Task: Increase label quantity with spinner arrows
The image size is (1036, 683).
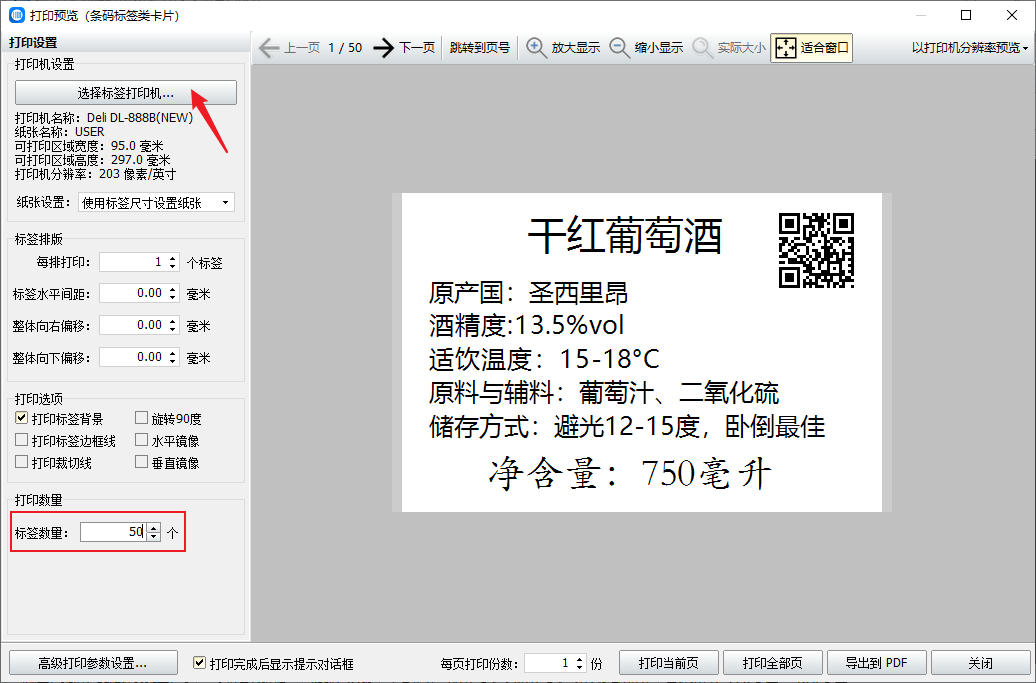Action: point(153,528)
